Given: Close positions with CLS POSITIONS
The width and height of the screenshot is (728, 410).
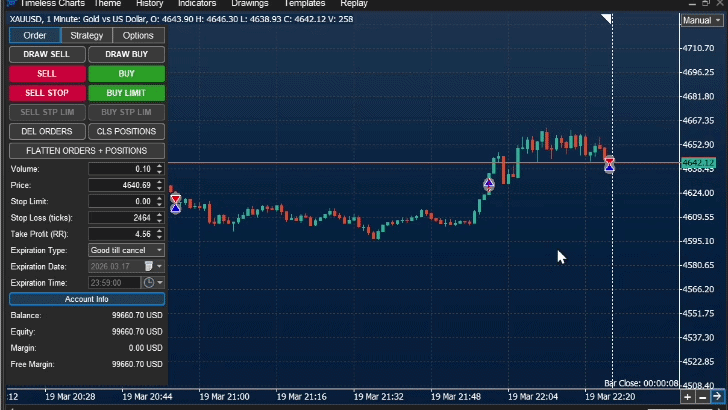Looking at the screenshot, I should coord(126,131).
